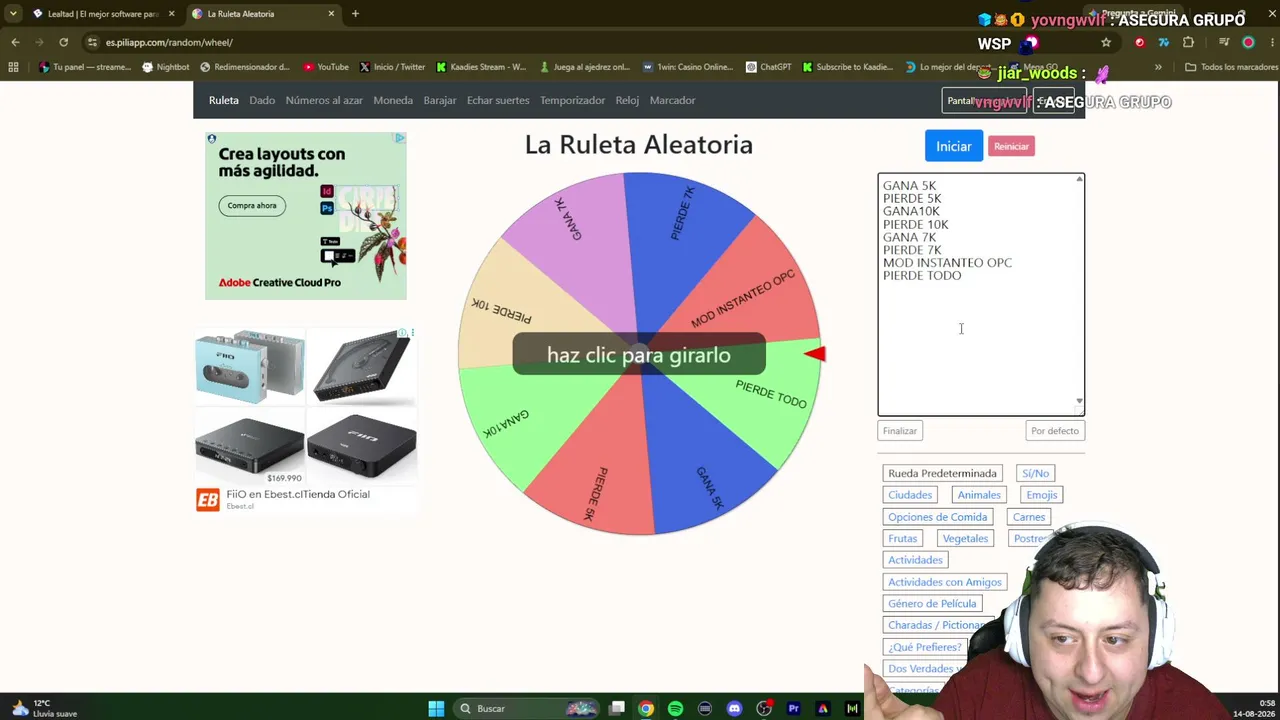This screenshot has height=720, width=1280.
Task: Open the Moneda coin flip page
Action: click(x=393, y=100)
